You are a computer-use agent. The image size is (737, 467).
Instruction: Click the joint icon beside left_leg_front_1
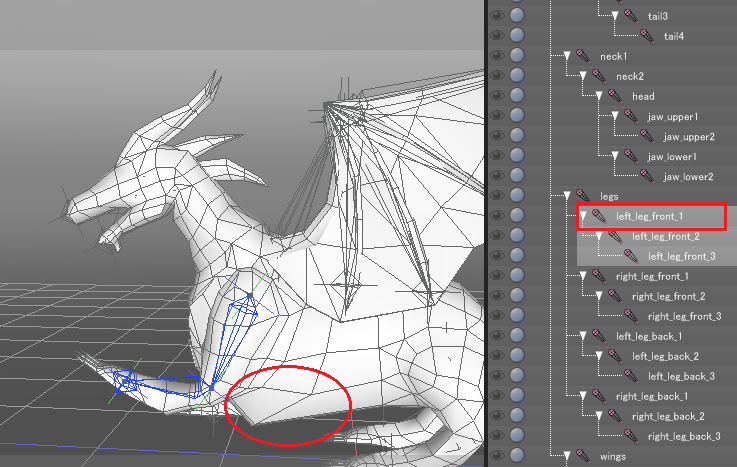point(599,216)
